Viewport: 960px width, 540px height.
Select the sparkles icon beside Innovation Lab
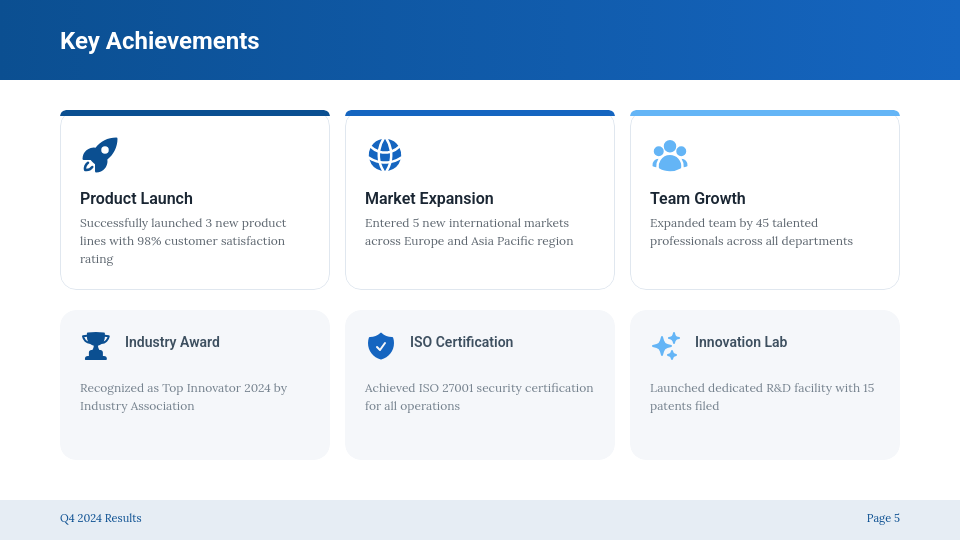point(666,346)
